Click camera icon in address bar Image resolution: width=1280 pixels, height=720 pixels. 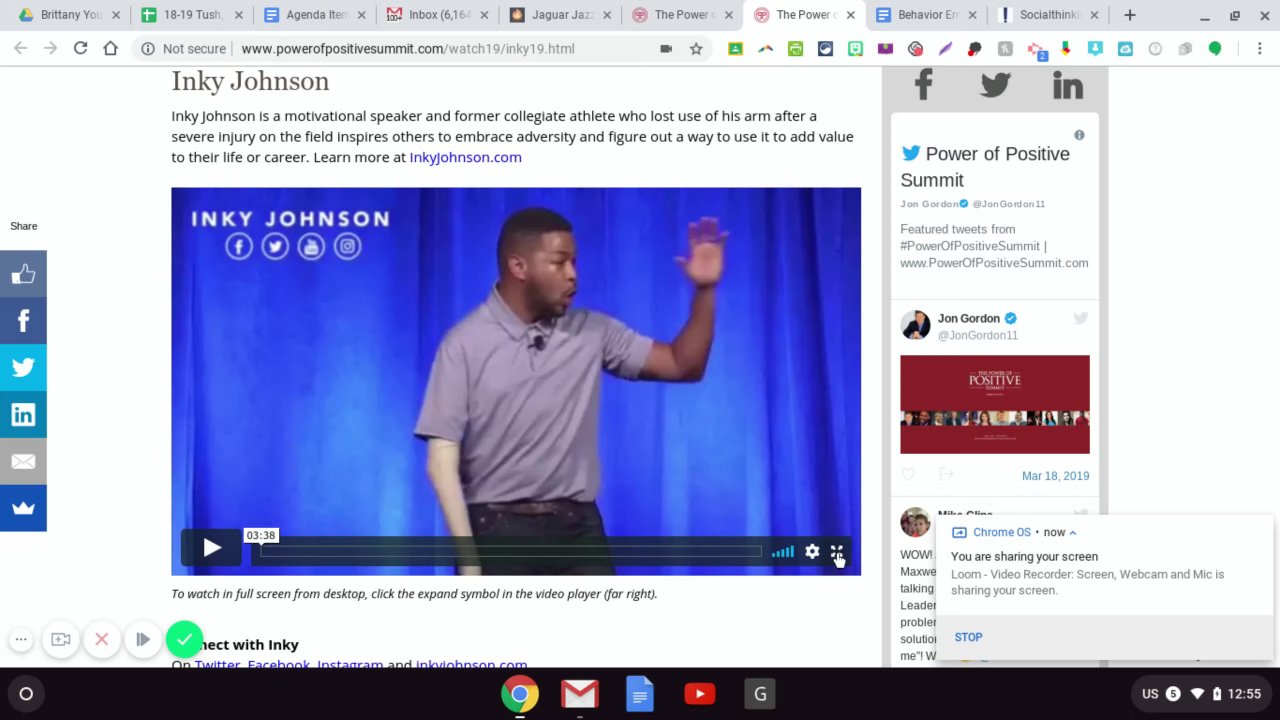tap(666, 49)
